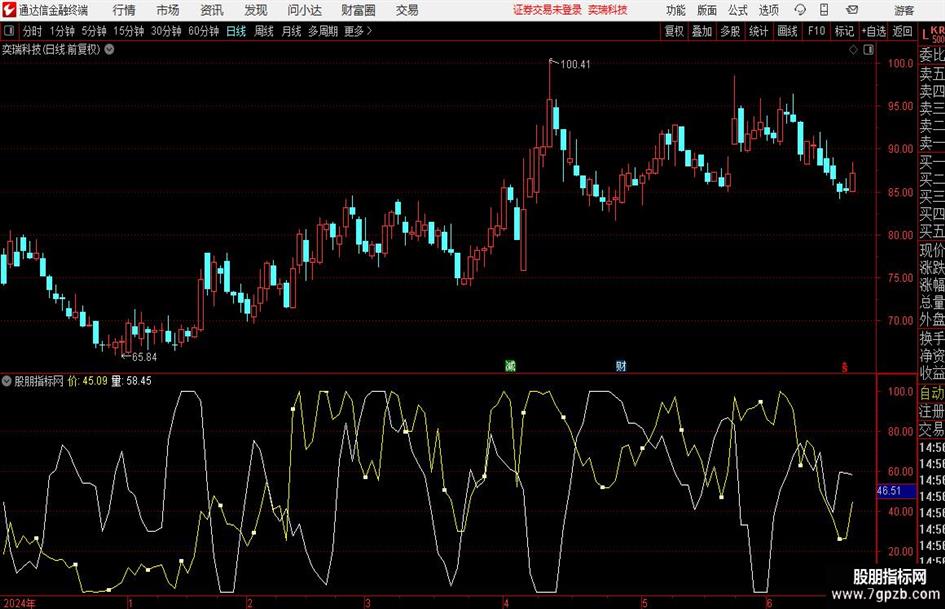This screenshot has height=609, width=945.
Task: Click the 量: 58.45 indicator value
Action: (x=131, y=380)
